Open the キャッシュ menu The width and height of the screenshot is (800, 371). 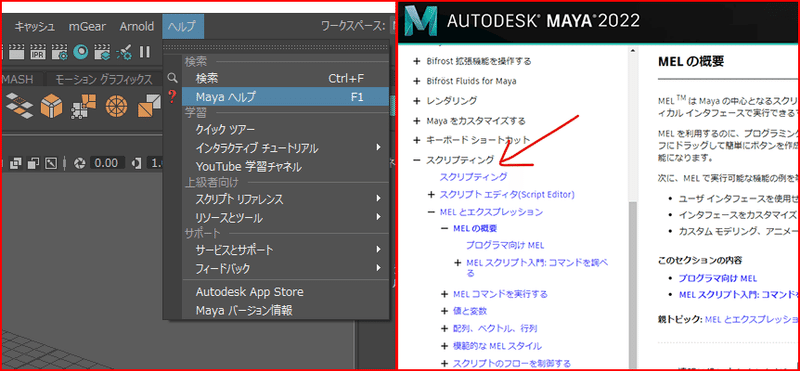(34, 26)
